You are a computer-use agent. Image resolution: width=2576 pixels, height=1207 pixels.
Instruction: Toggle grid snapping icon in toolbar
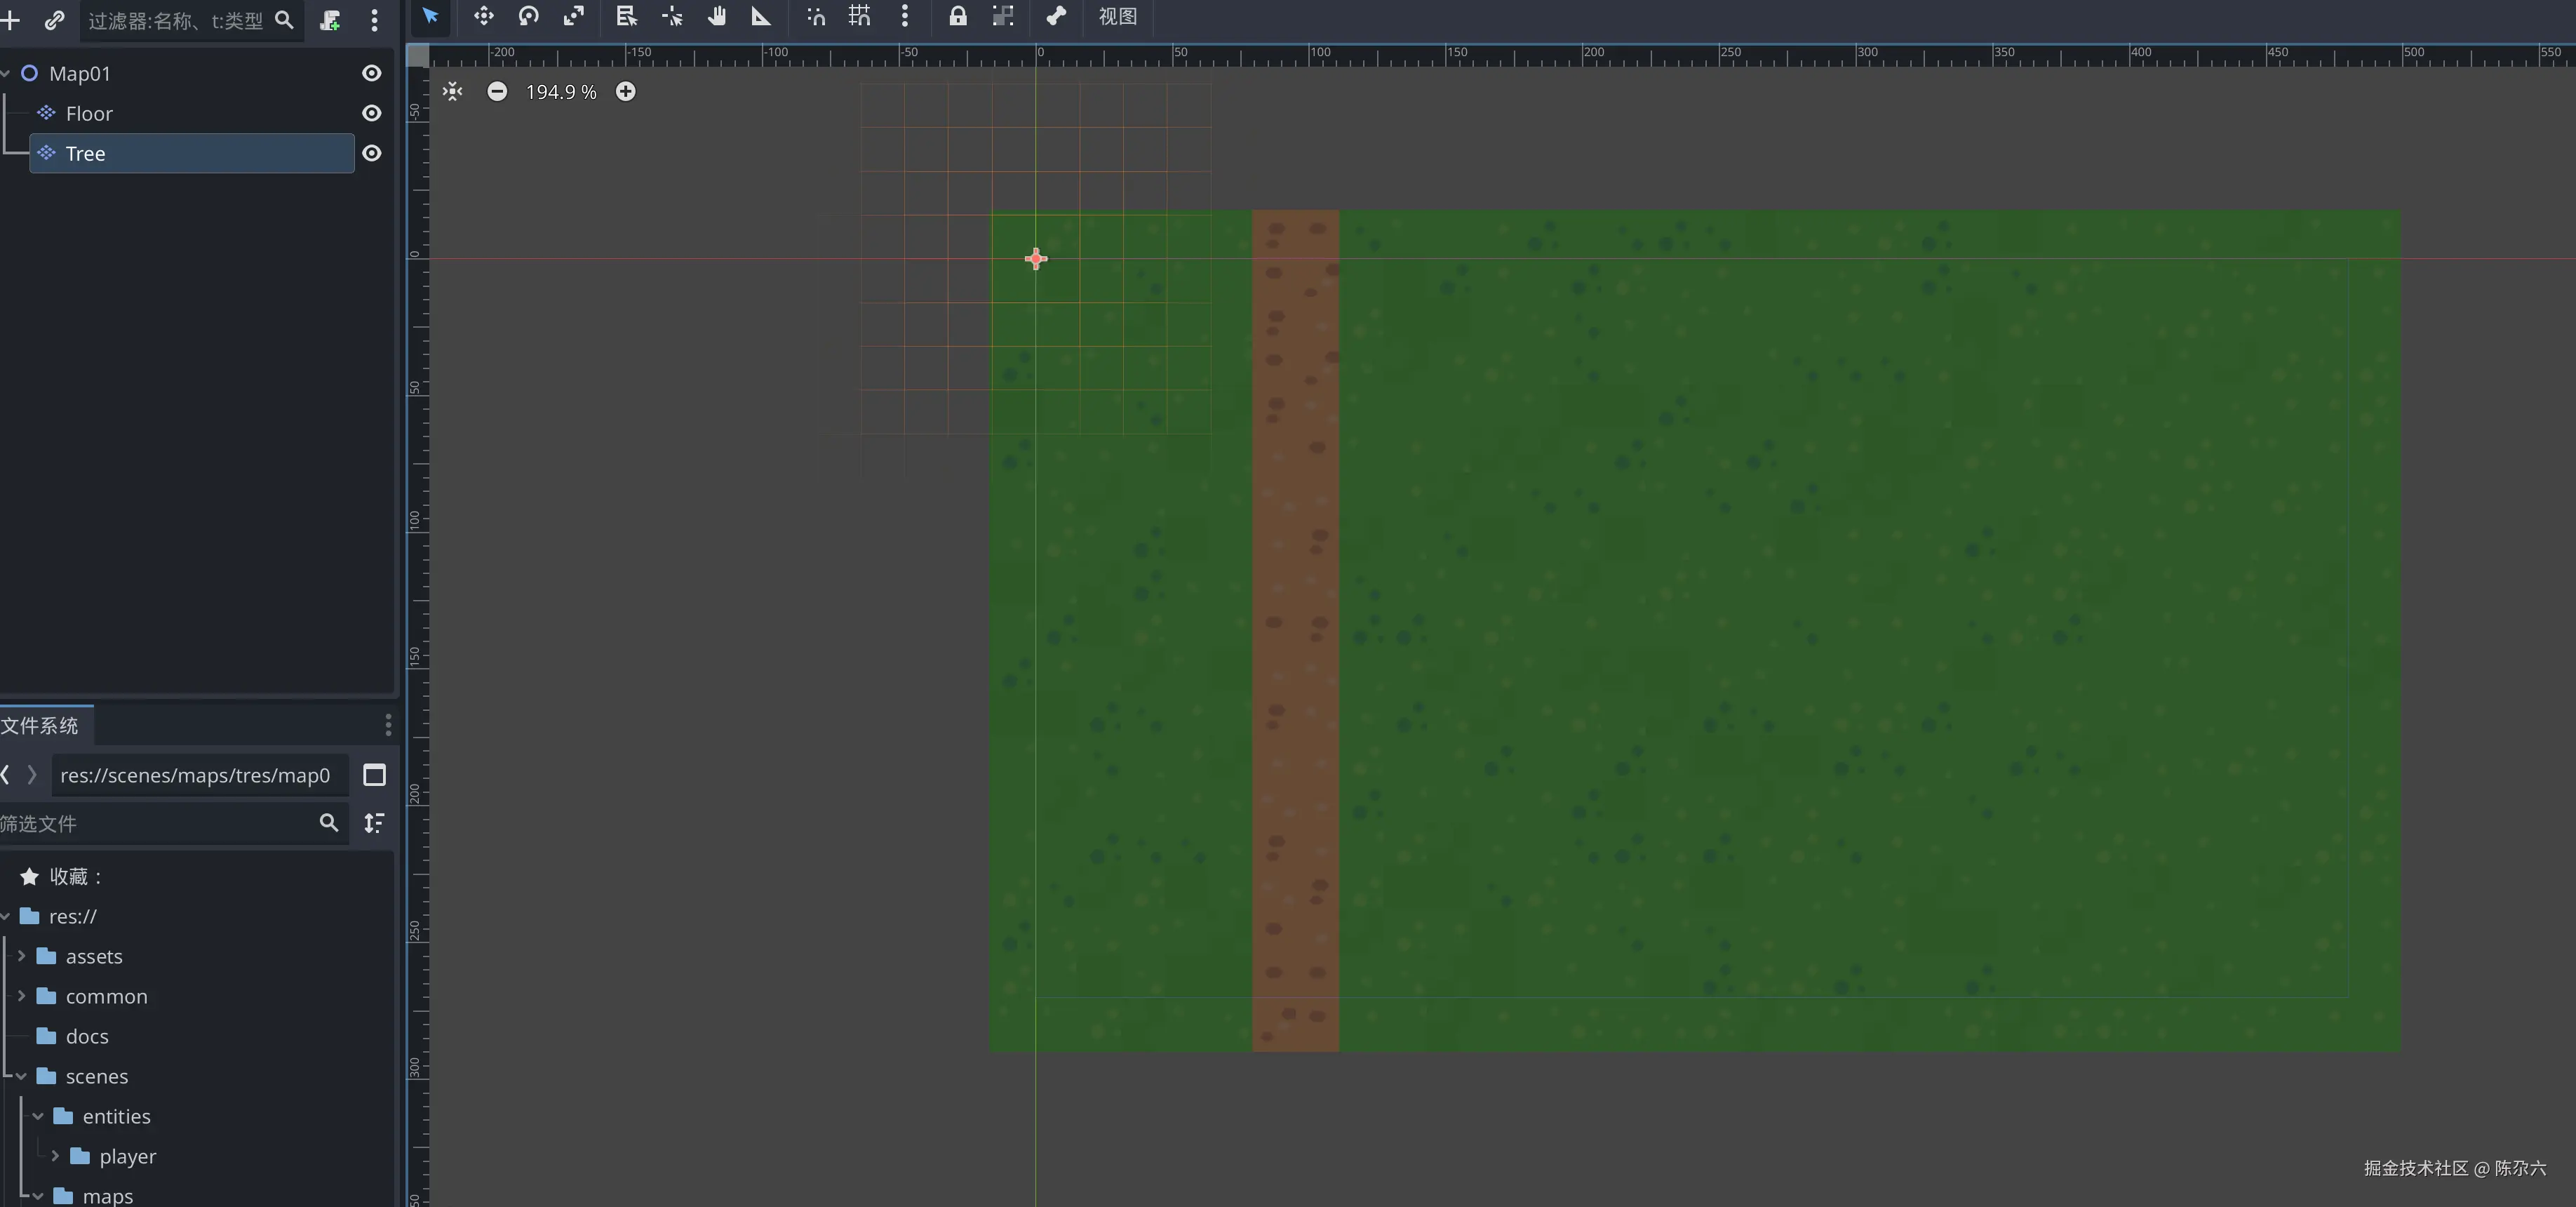[860, 16]
